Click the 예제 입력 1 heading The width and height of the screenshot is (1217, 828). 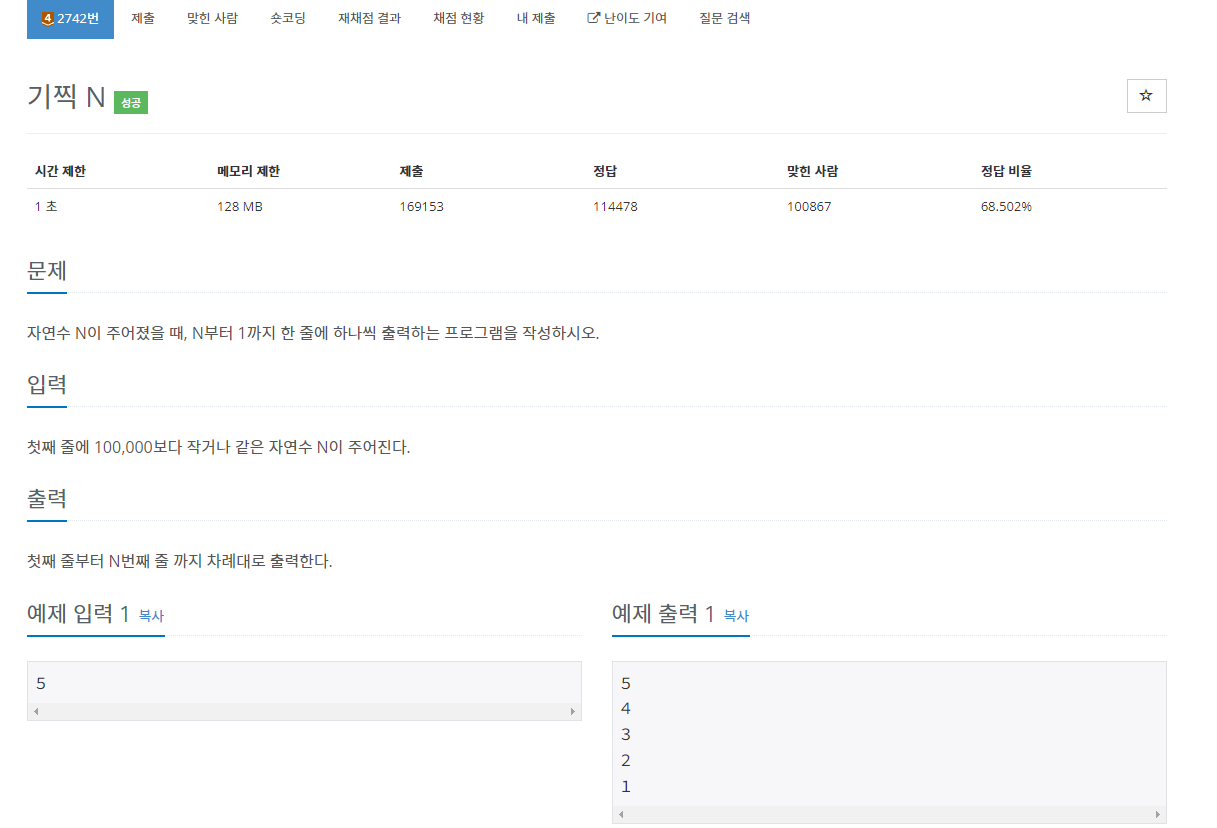tap(78, 613)
